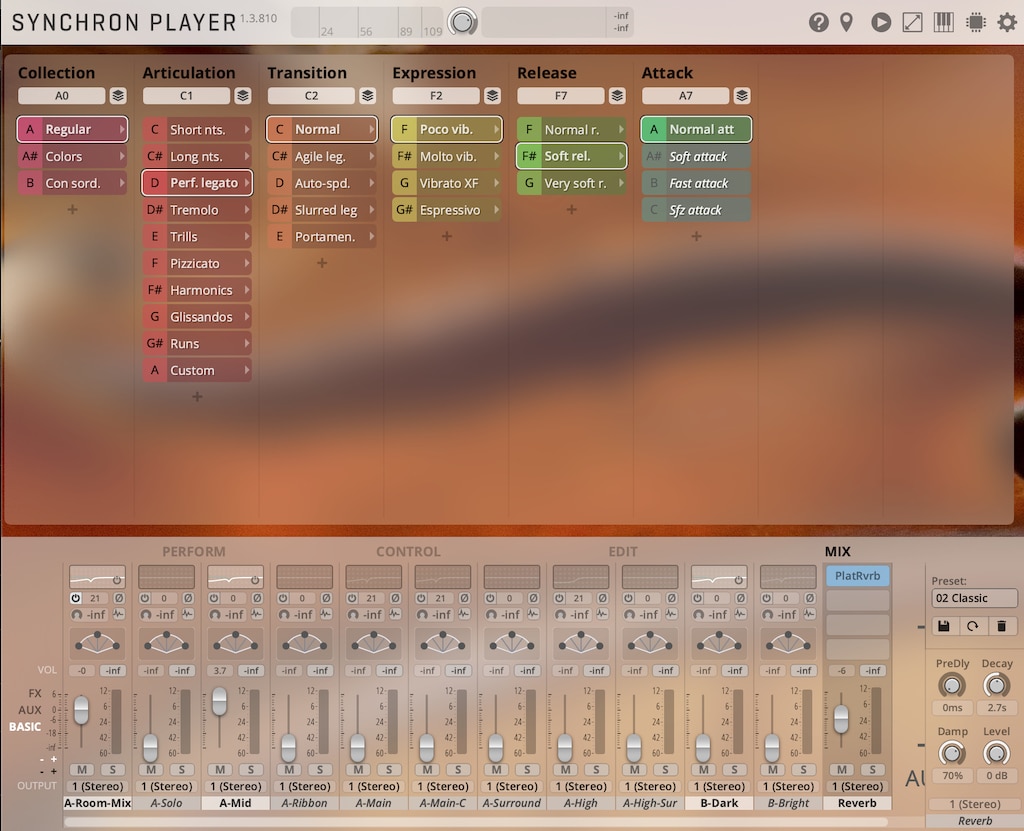Image resolution: width=1024 pixels, height=831 pixels.
Task: Expand the Soft rel. release arrow
Action: coord(621,156)
